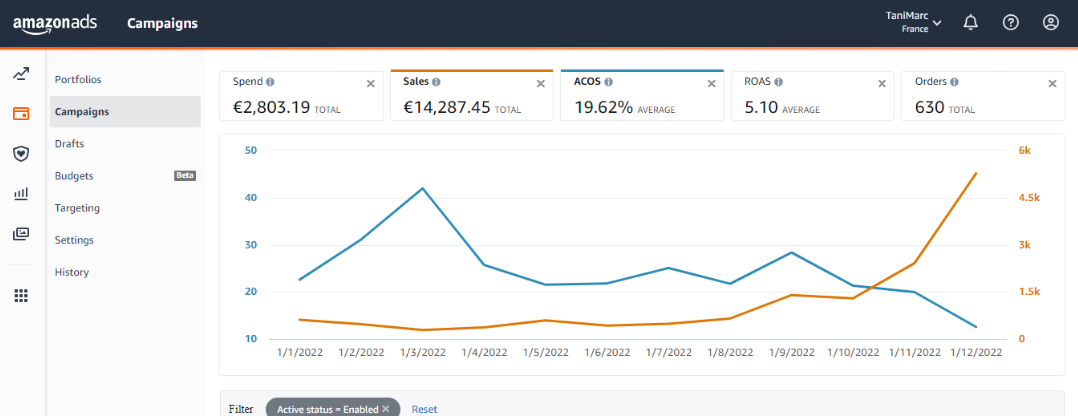Click the Campaigns header title
The height and width of the screenshot is (416, 1078).
(162, 23)
